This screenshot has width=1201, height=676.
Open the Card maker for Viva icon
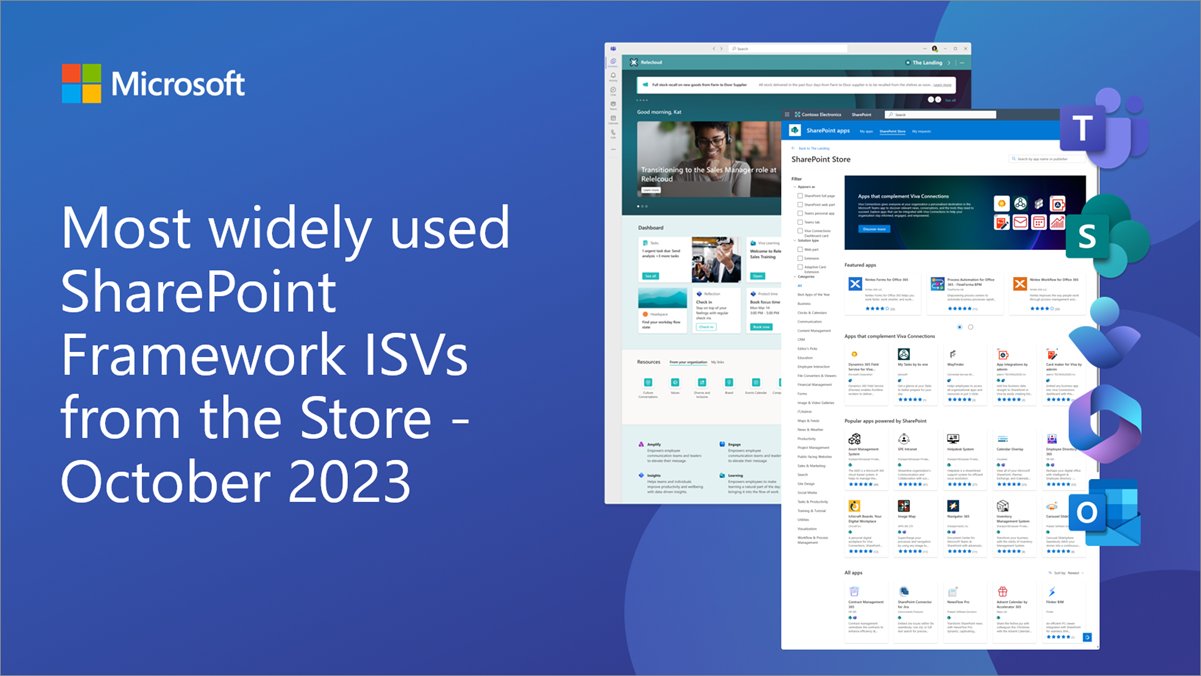1050,354
